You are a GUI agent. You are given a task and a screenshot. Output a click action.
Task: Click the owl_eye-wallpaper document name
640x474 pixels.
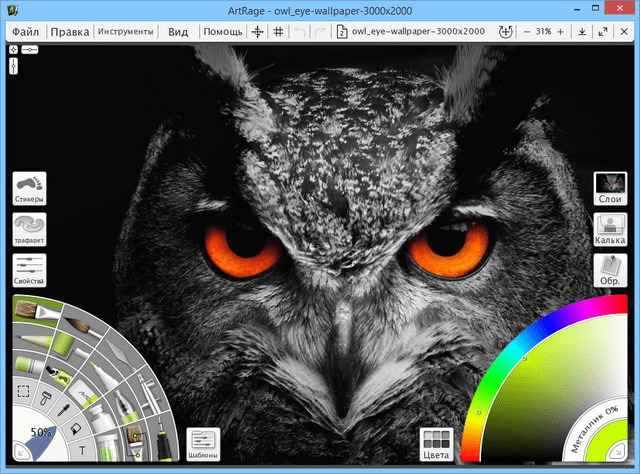point(418,31)
